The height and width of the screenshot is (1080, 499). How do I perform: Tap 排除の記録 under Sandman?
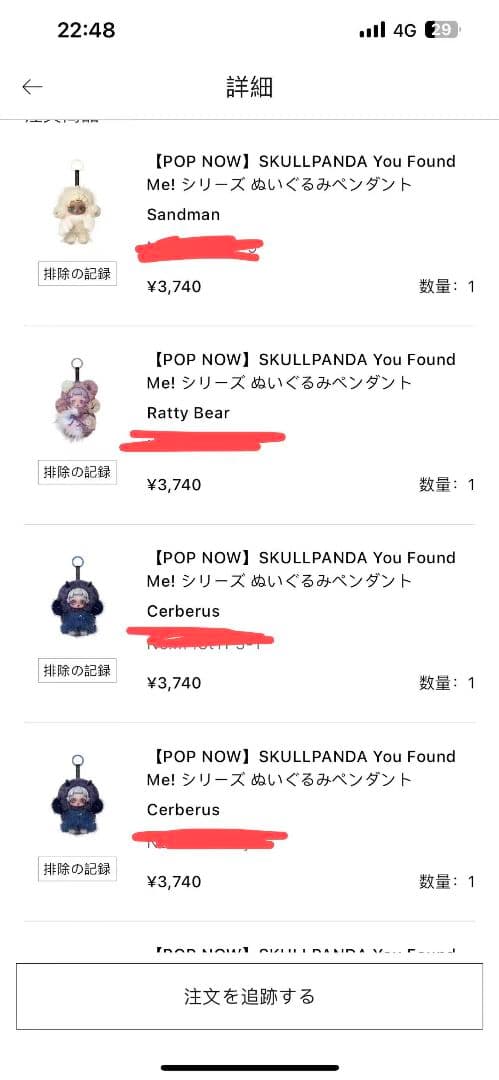pyautogui.click(x=77, y=273)
